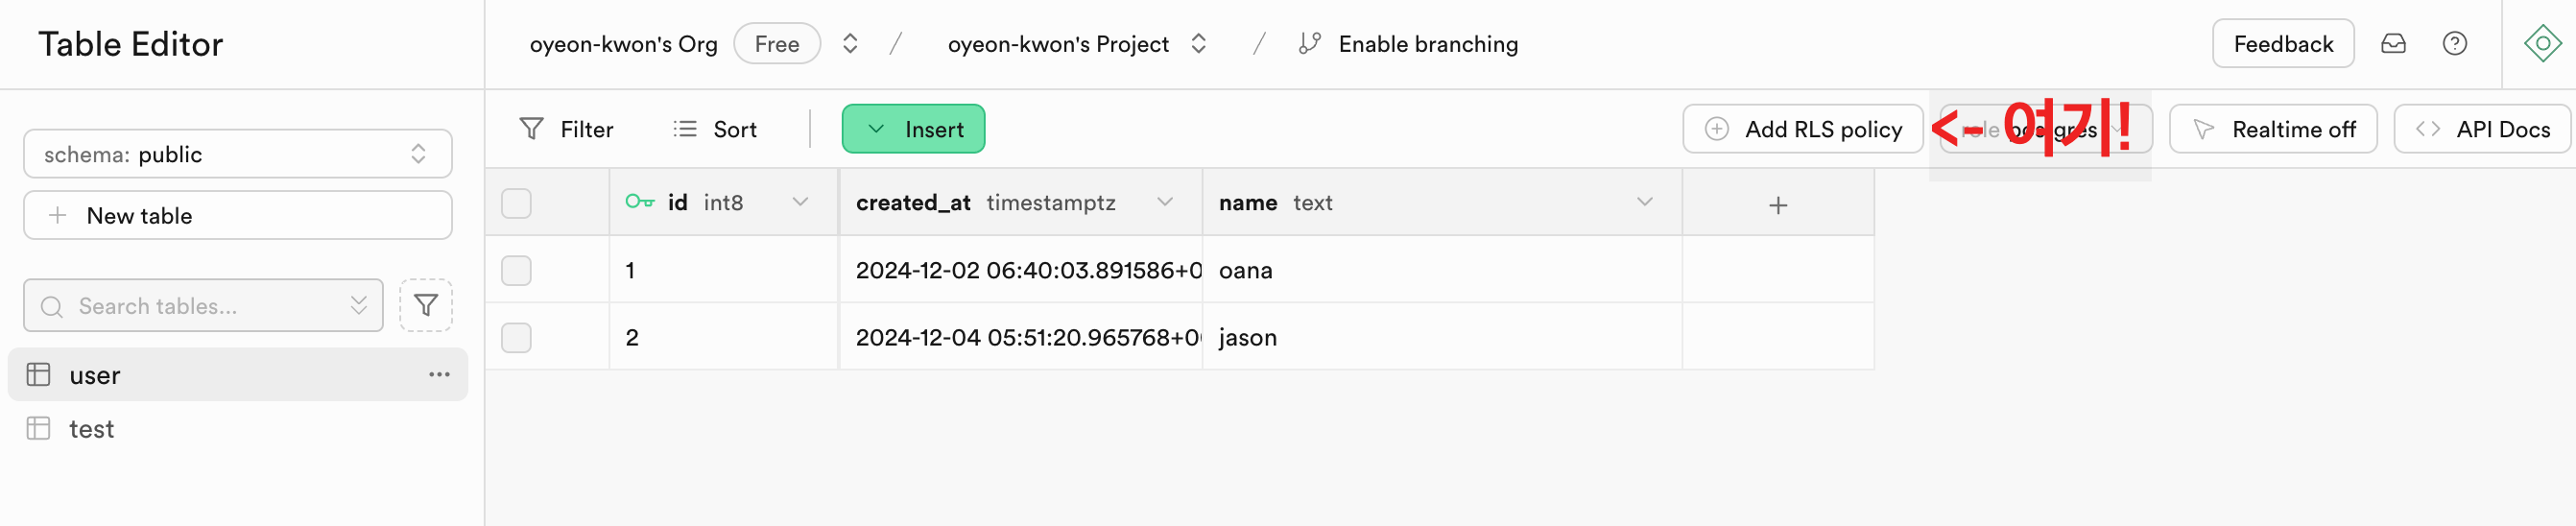Open the three-dot menu for user table
This screenshot has height=526, width=2576.
tap(439, 375)
